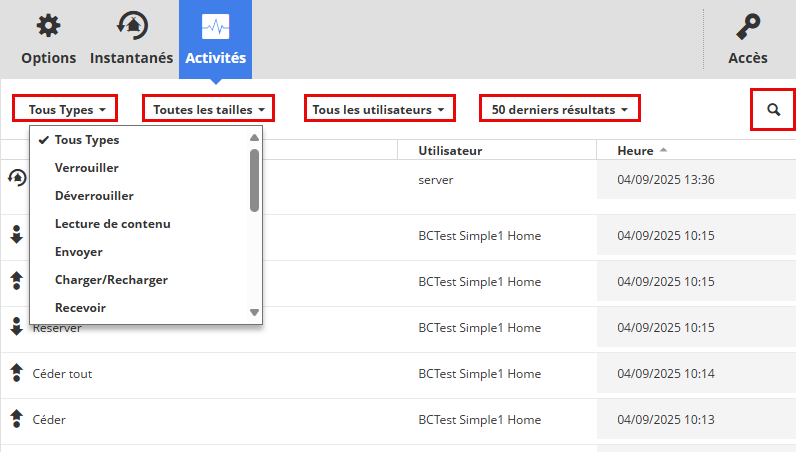
Task: Pick Lecture de contenu in the list
Action: 112,224
